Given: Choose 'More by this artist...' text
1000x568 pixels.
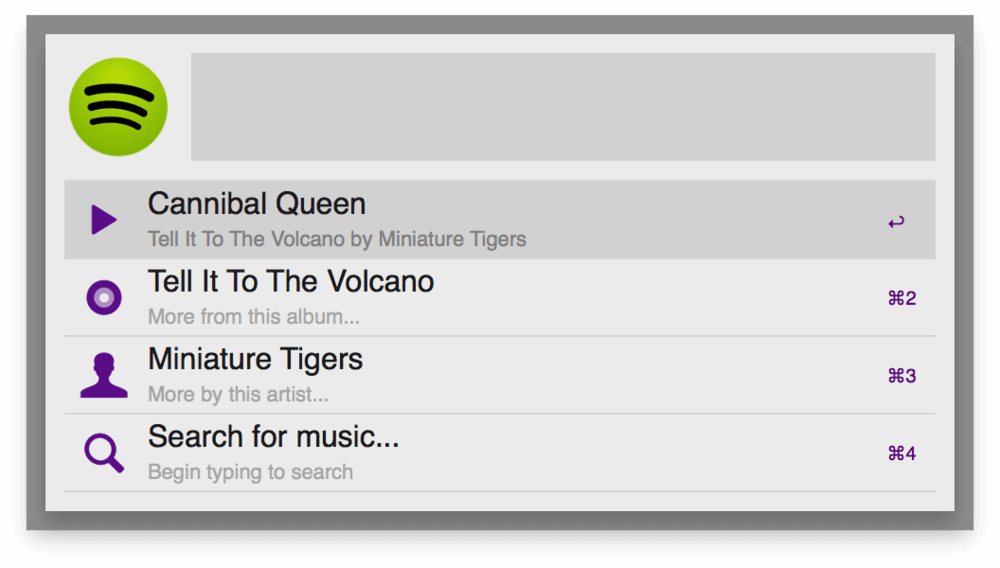Looking at the screenshot, I should pyautogui.click(x=238, y=394).
